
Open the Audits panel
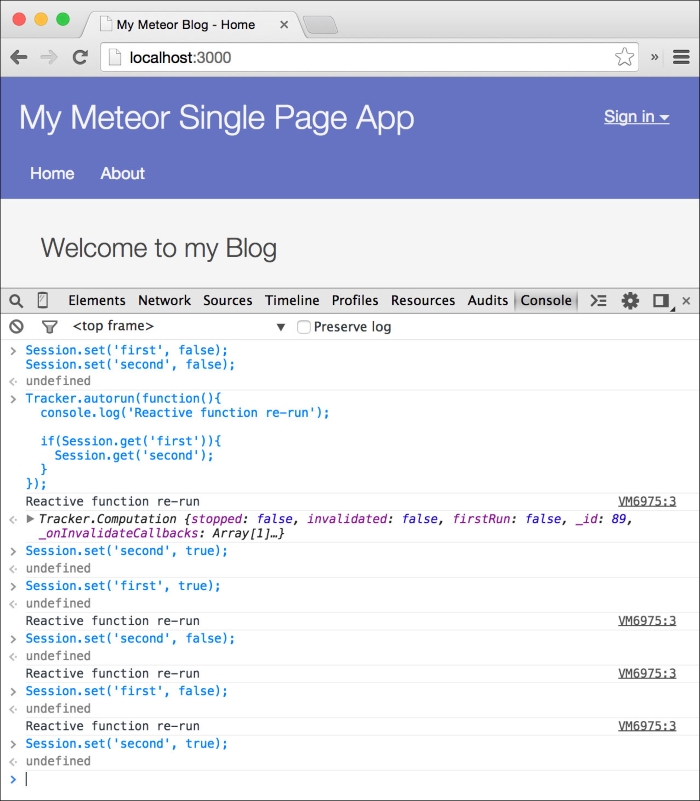tap(488, 300)
